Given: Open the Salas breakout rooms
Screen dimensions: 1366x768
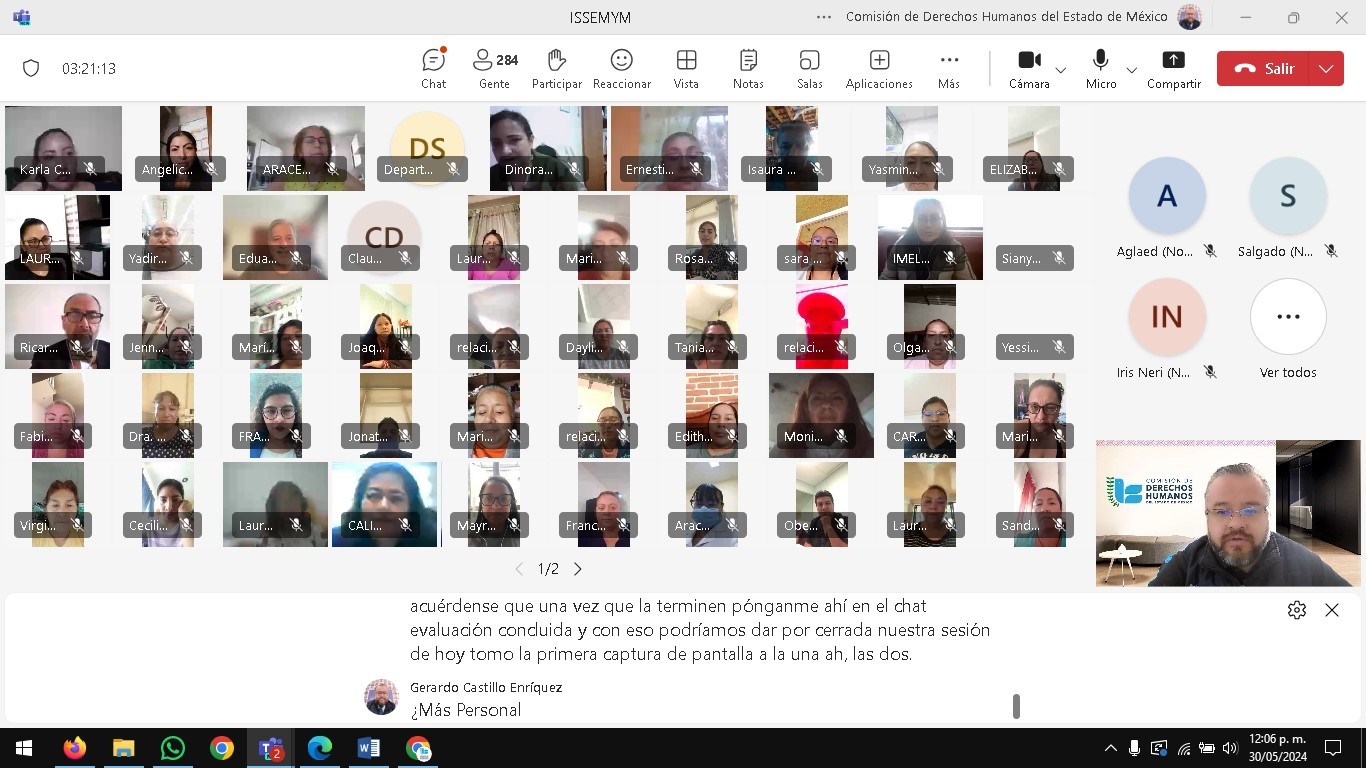Looking at the screenshot, I should [809, 69].
